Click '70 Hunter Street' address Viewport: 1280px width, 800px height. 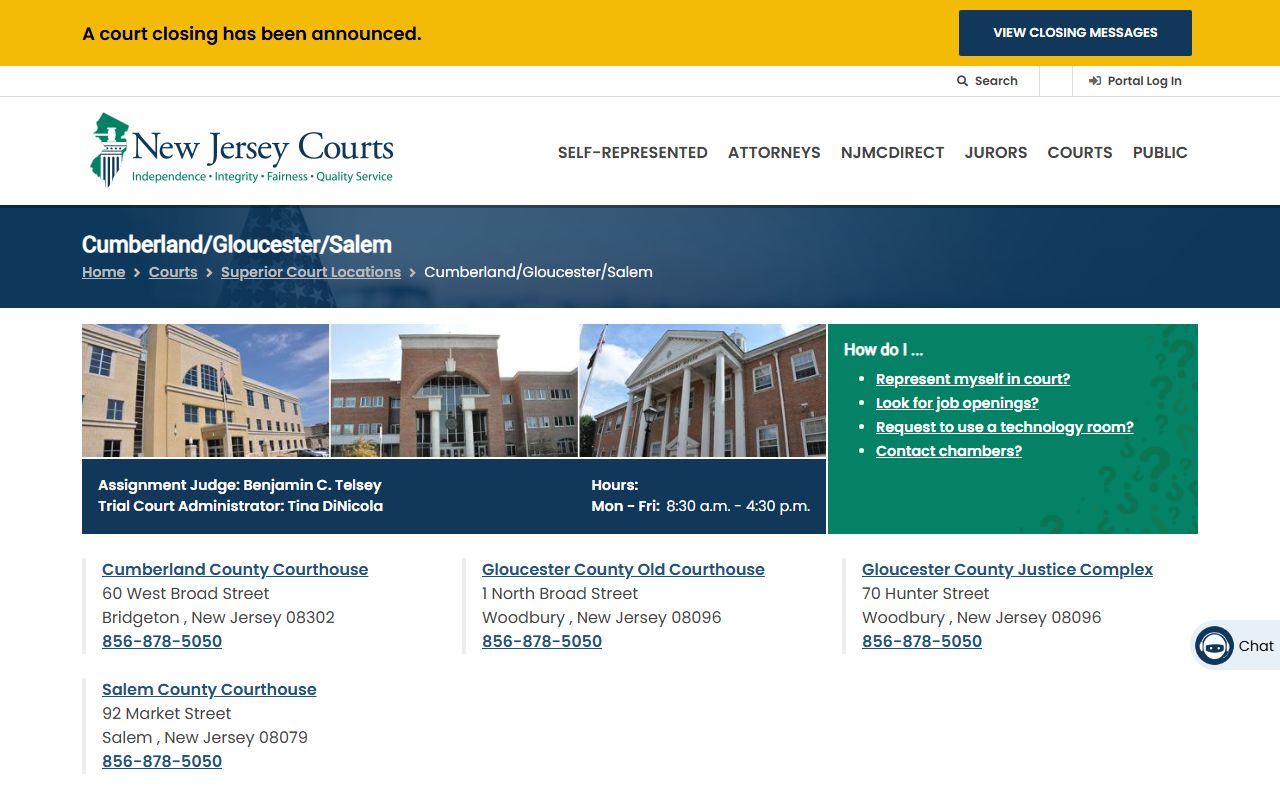coord(926,593)
